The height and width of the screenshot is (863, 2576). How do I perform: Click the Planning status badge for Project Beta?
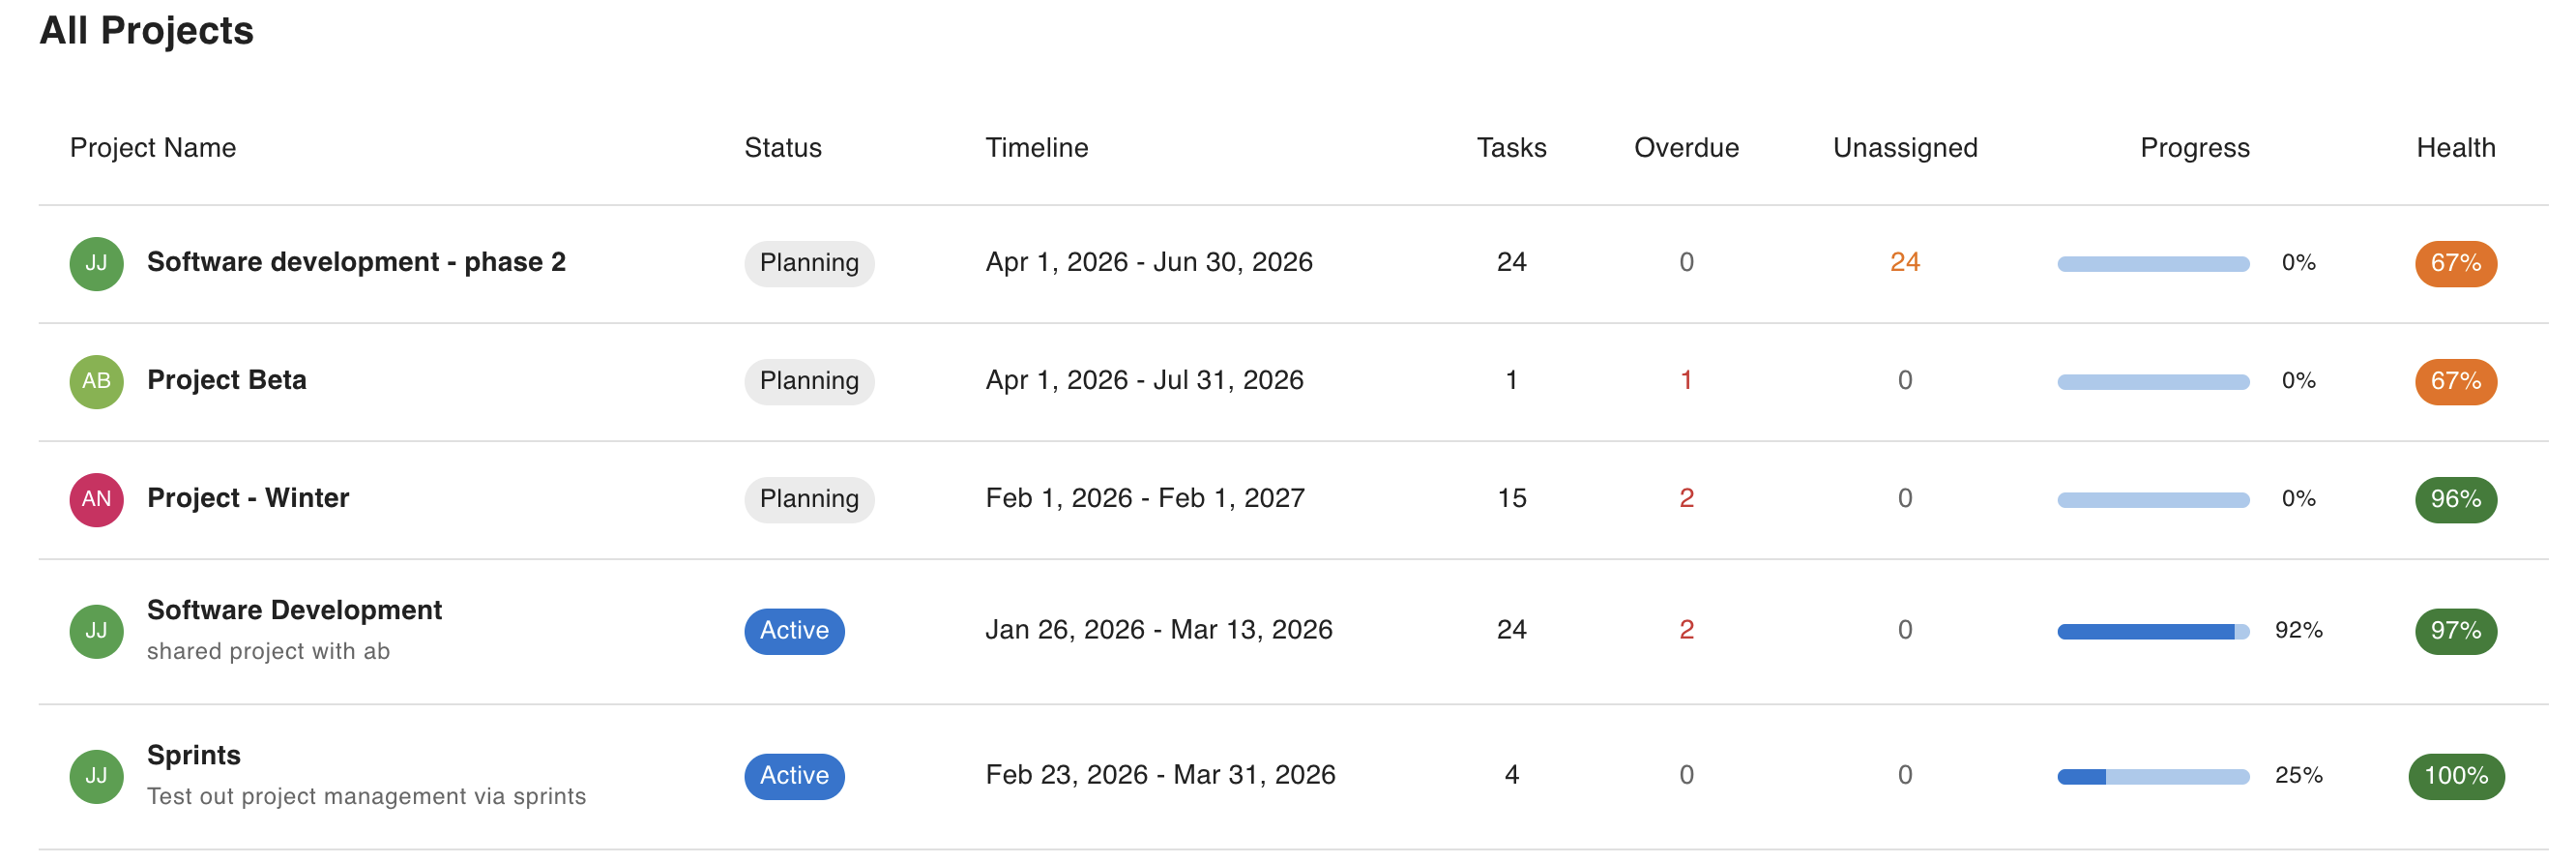point(809,381)
